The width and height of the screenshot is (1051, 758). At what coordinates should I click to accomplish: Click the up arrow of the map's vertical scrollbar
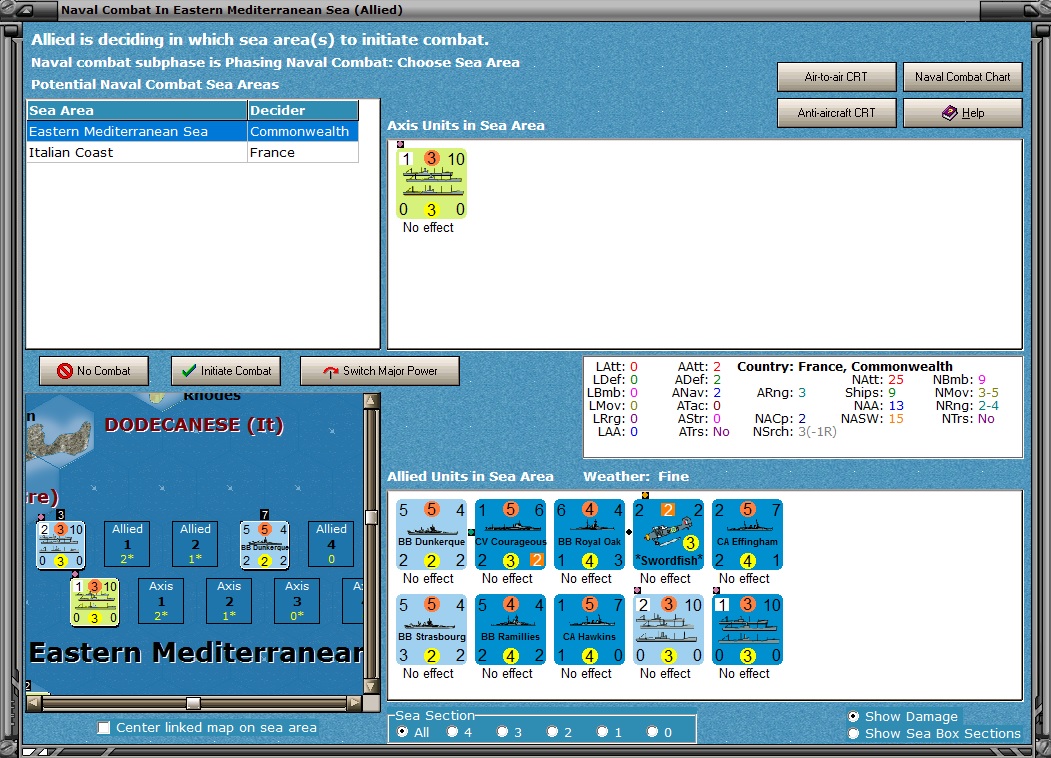click(x=371, y=401)
